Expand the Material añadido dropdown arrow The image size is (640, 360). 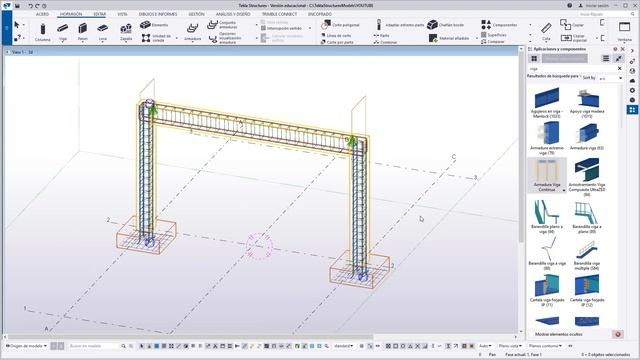[477, 38]
